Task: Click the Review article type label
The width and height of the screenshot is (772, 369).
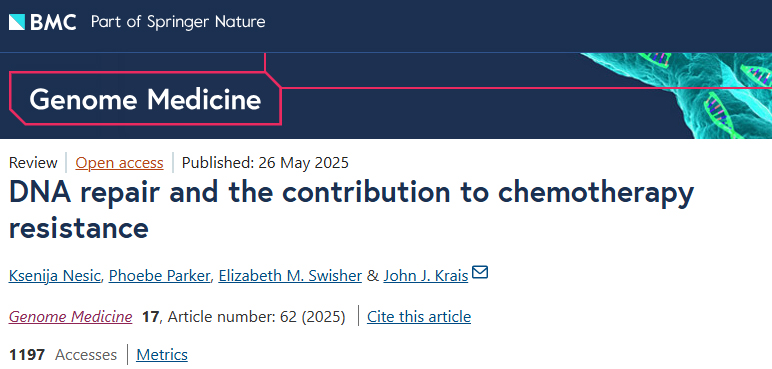Action: point(33,163)
